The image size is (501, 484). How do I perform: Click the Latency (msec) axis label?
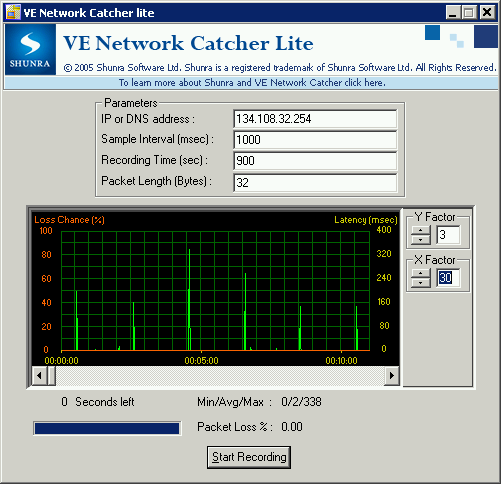click(x=366, y=220)
